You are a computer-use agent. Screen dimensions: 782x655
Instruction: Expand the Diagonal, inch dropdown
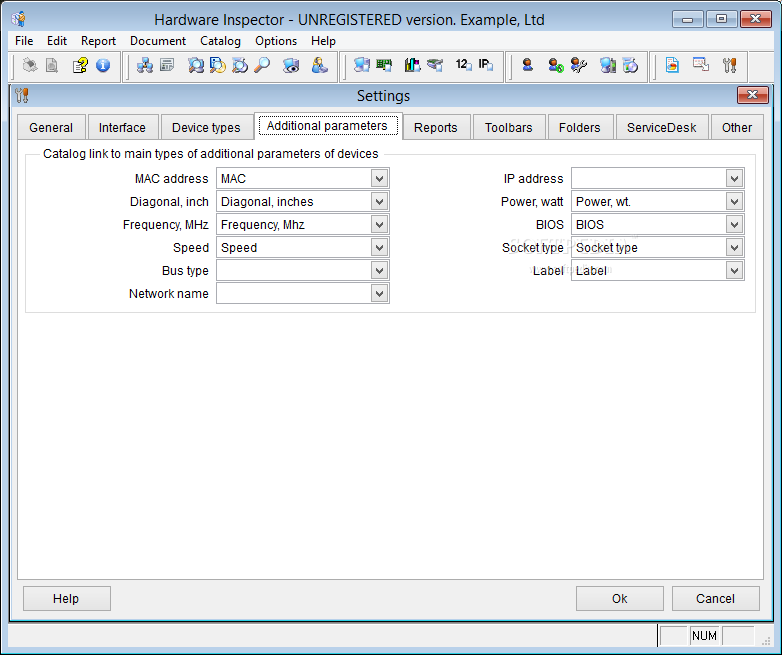click(379, 202)
